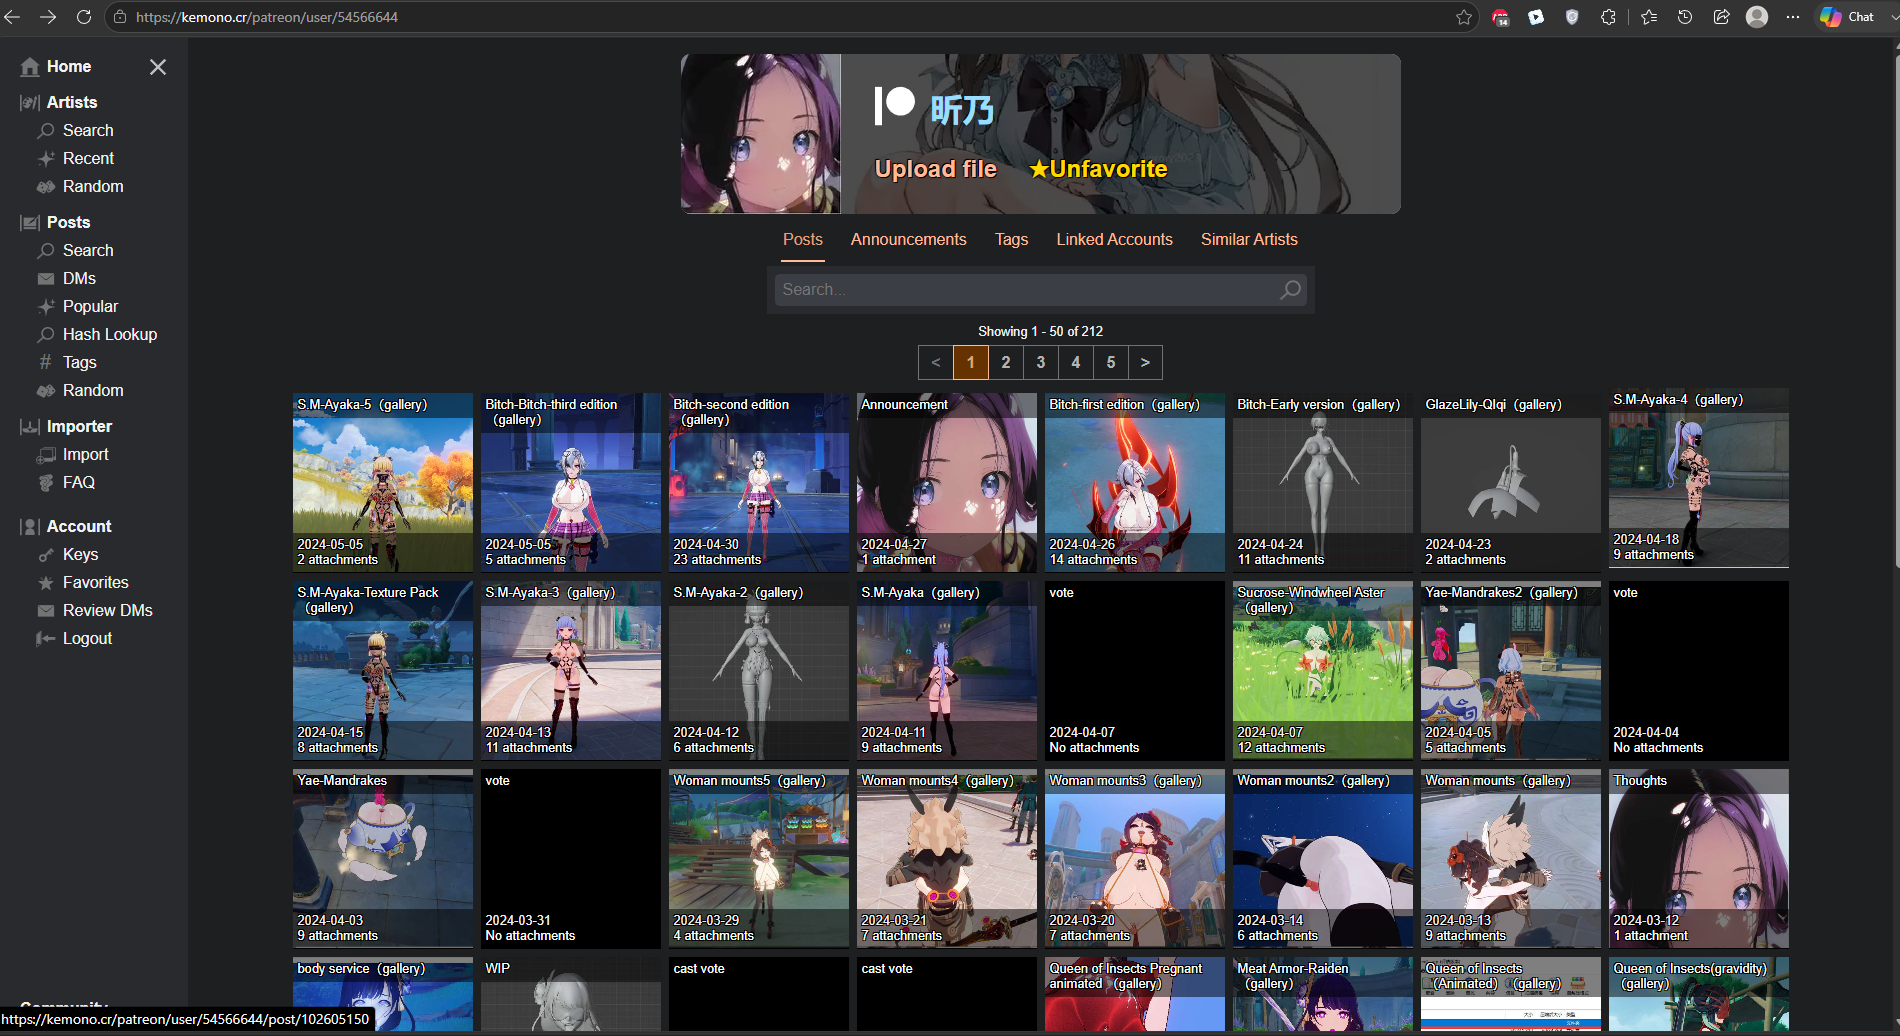
Task: Select current page 1 in pagination
Action: (971, 363)
